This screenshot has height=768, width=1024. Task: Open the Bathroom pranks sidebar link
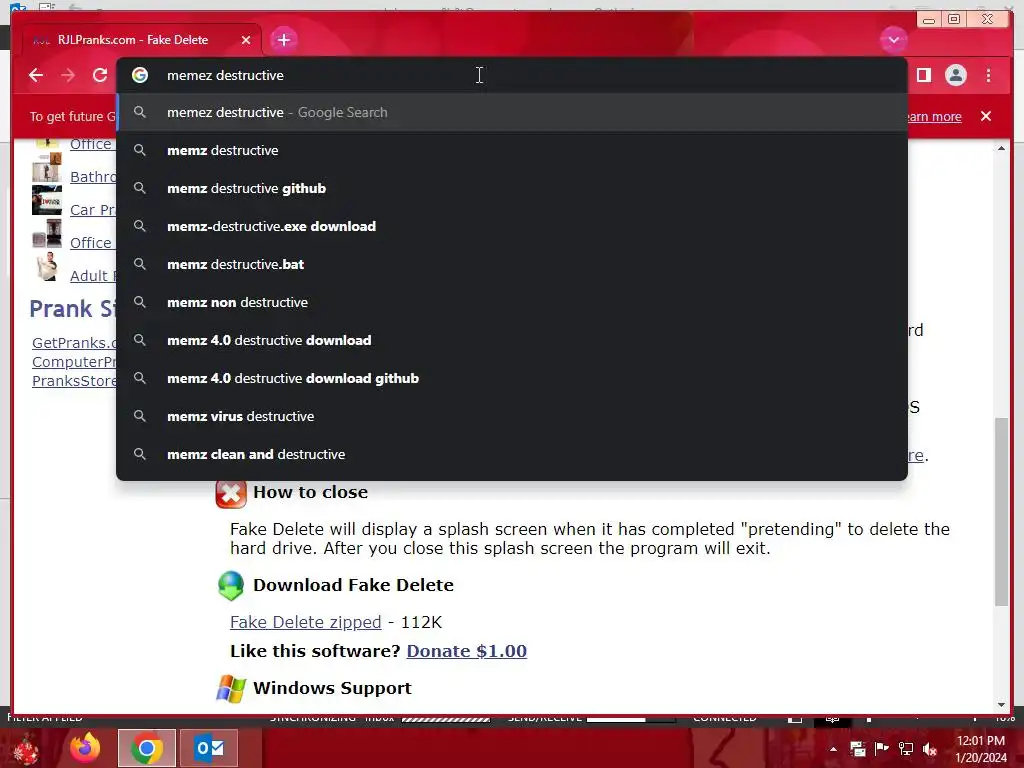coord(93,176)
